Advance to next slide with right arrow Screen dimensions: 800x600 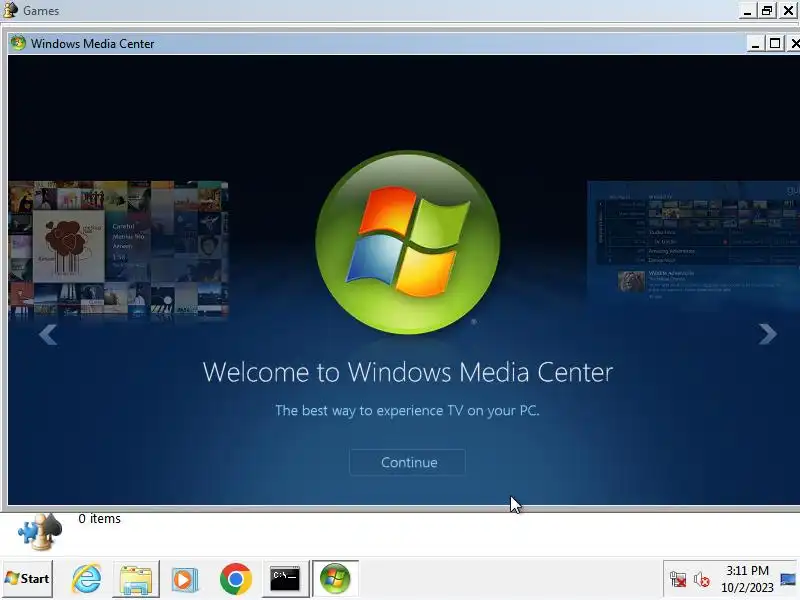point(767,334)
